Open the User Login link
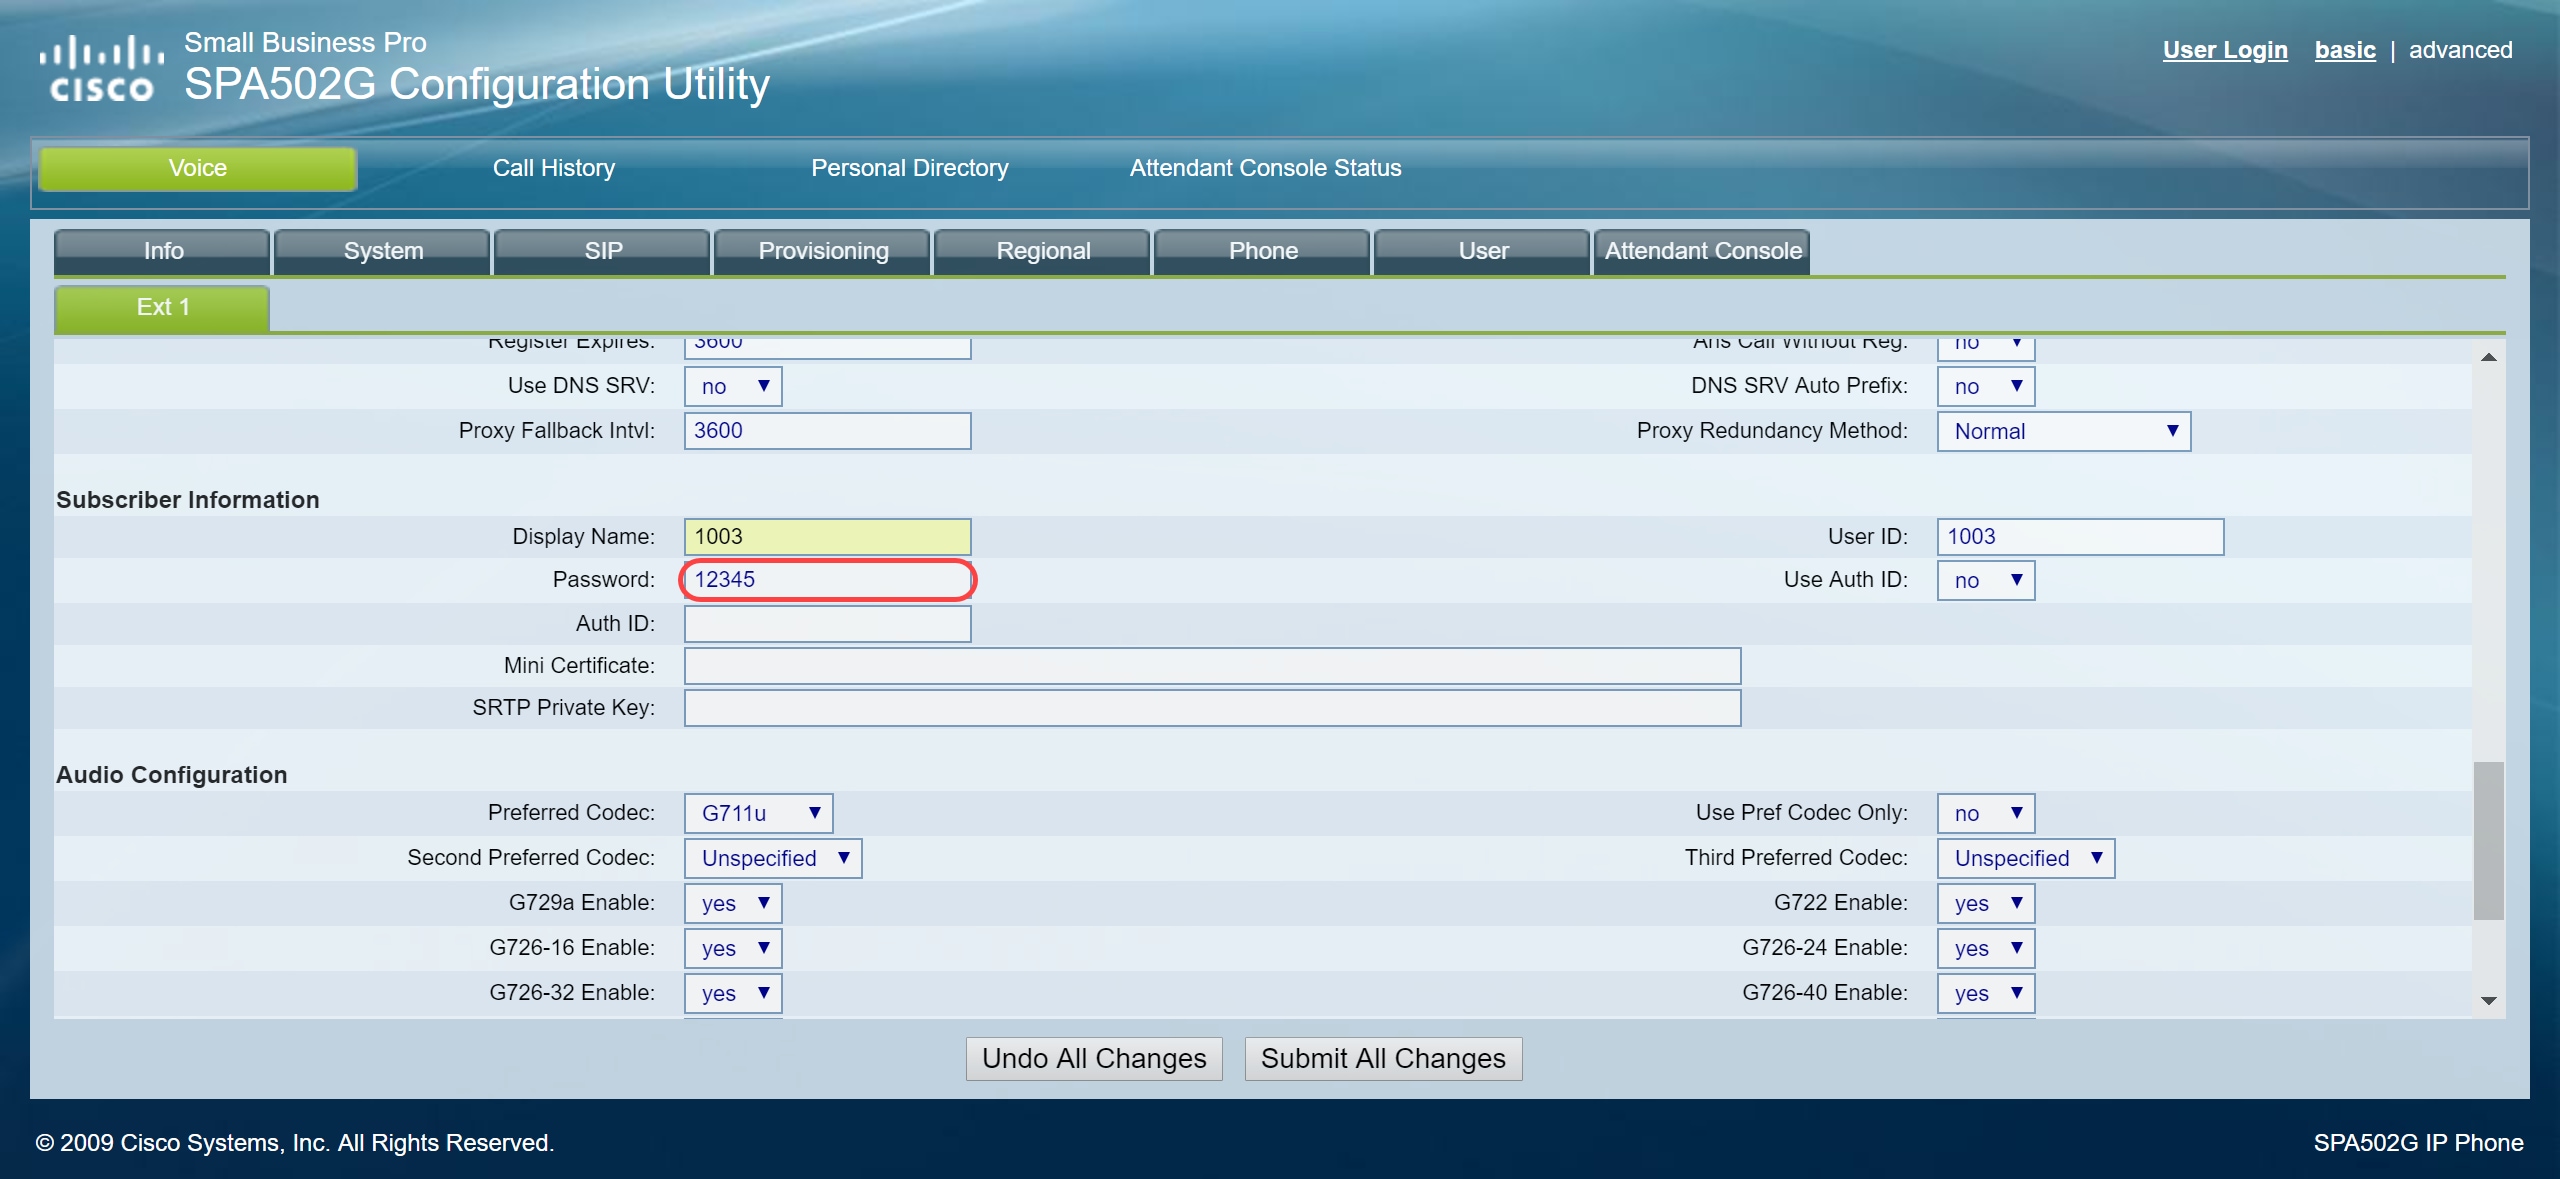The height and width of the screenshot is (1179, 2560). (2224, 50)
